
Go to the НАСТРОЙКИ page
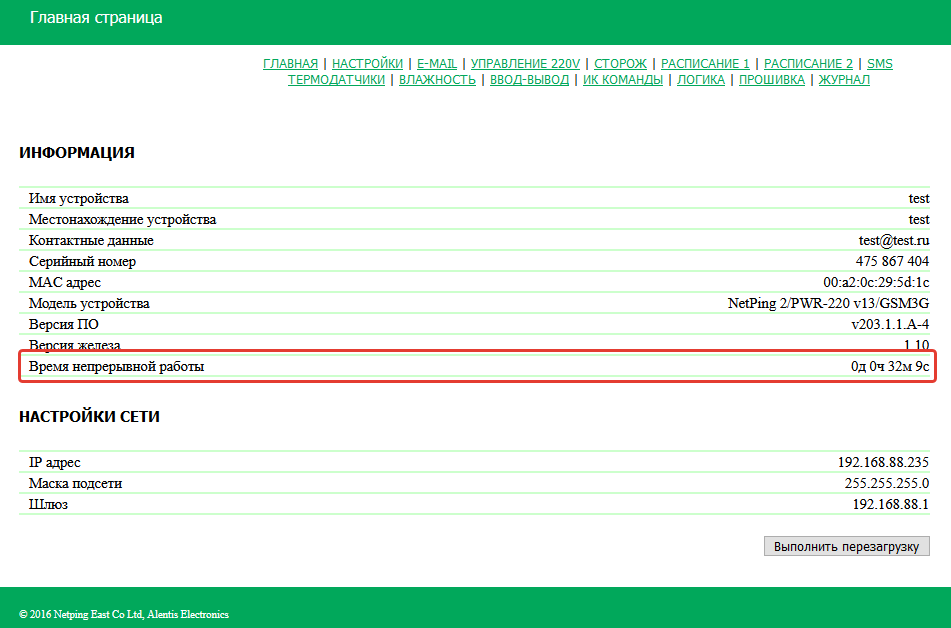pos(367,64)
